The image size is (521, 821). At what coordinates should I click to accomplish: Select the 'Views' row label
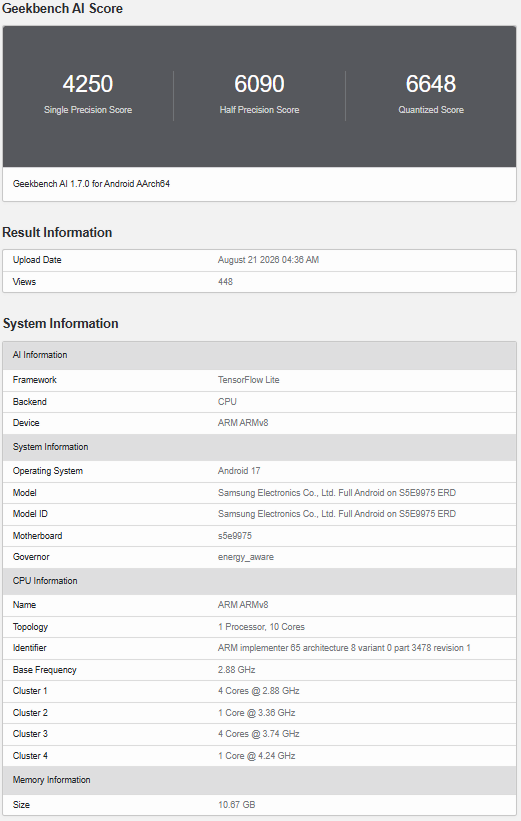(x=25, y=282)
